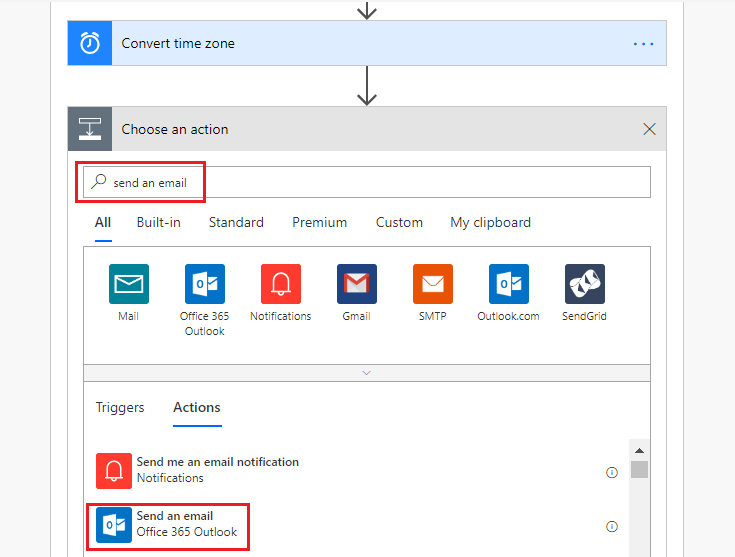Open Convert time zone ellipsis menu
Viewport: 735px width, 557px height.
pos(644,44)
